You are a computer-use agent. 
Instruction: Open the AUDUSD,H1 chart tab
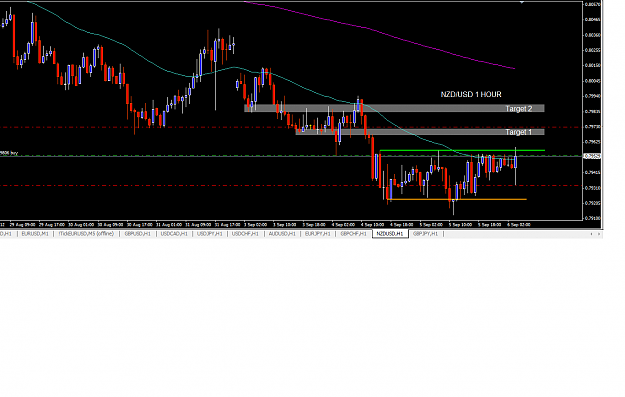tap(282, 234)
